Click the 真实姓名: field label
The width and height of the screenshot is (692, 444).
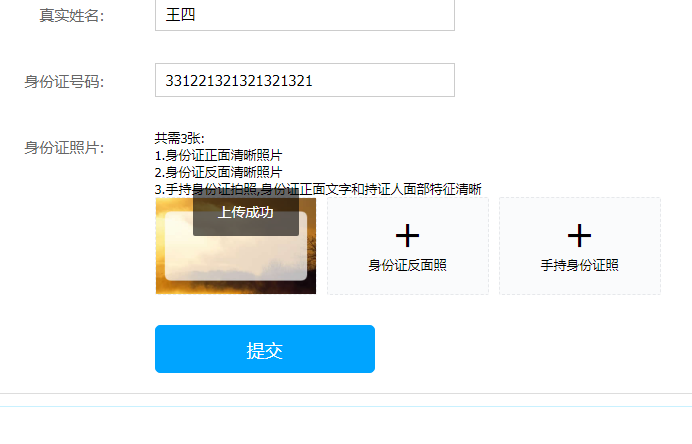tap(72, 16)
